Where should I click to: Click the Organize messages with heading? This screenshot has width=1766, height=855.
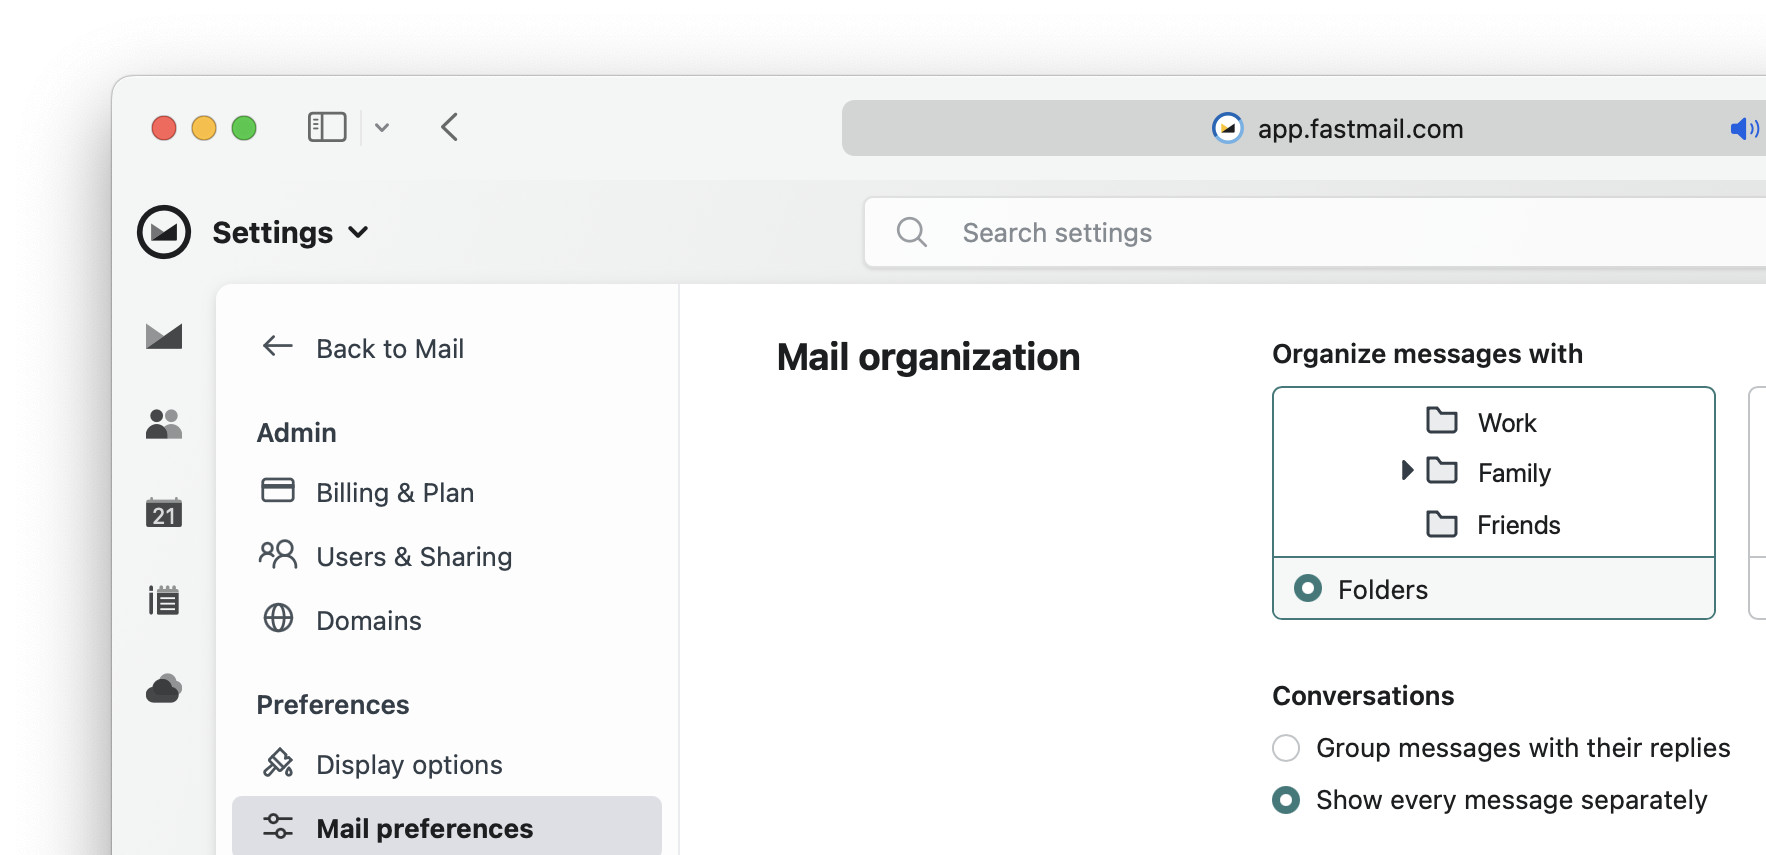tap(1427, 354)
